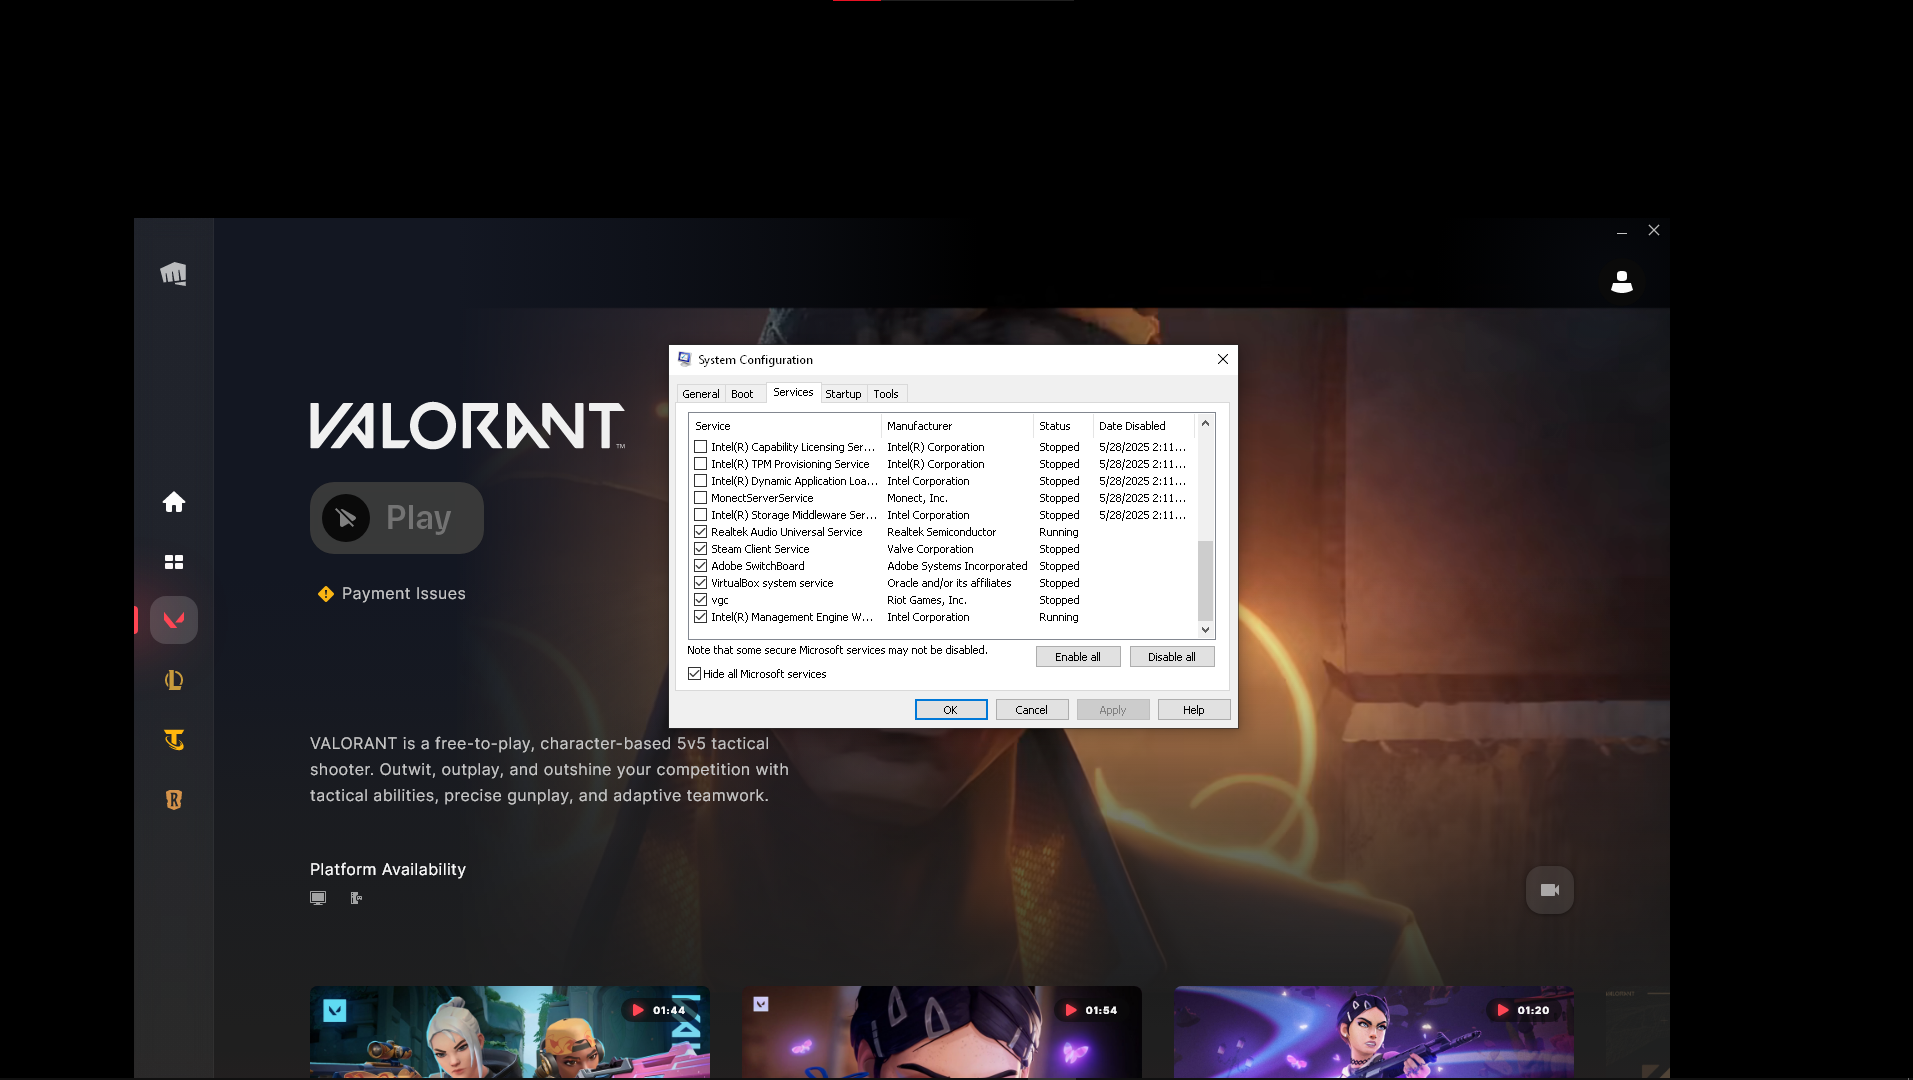Toggle Hide all Microsoft services checkbox
Image resolution: width=1913 pixels, height=1080 pixels.
coord(695,674)
